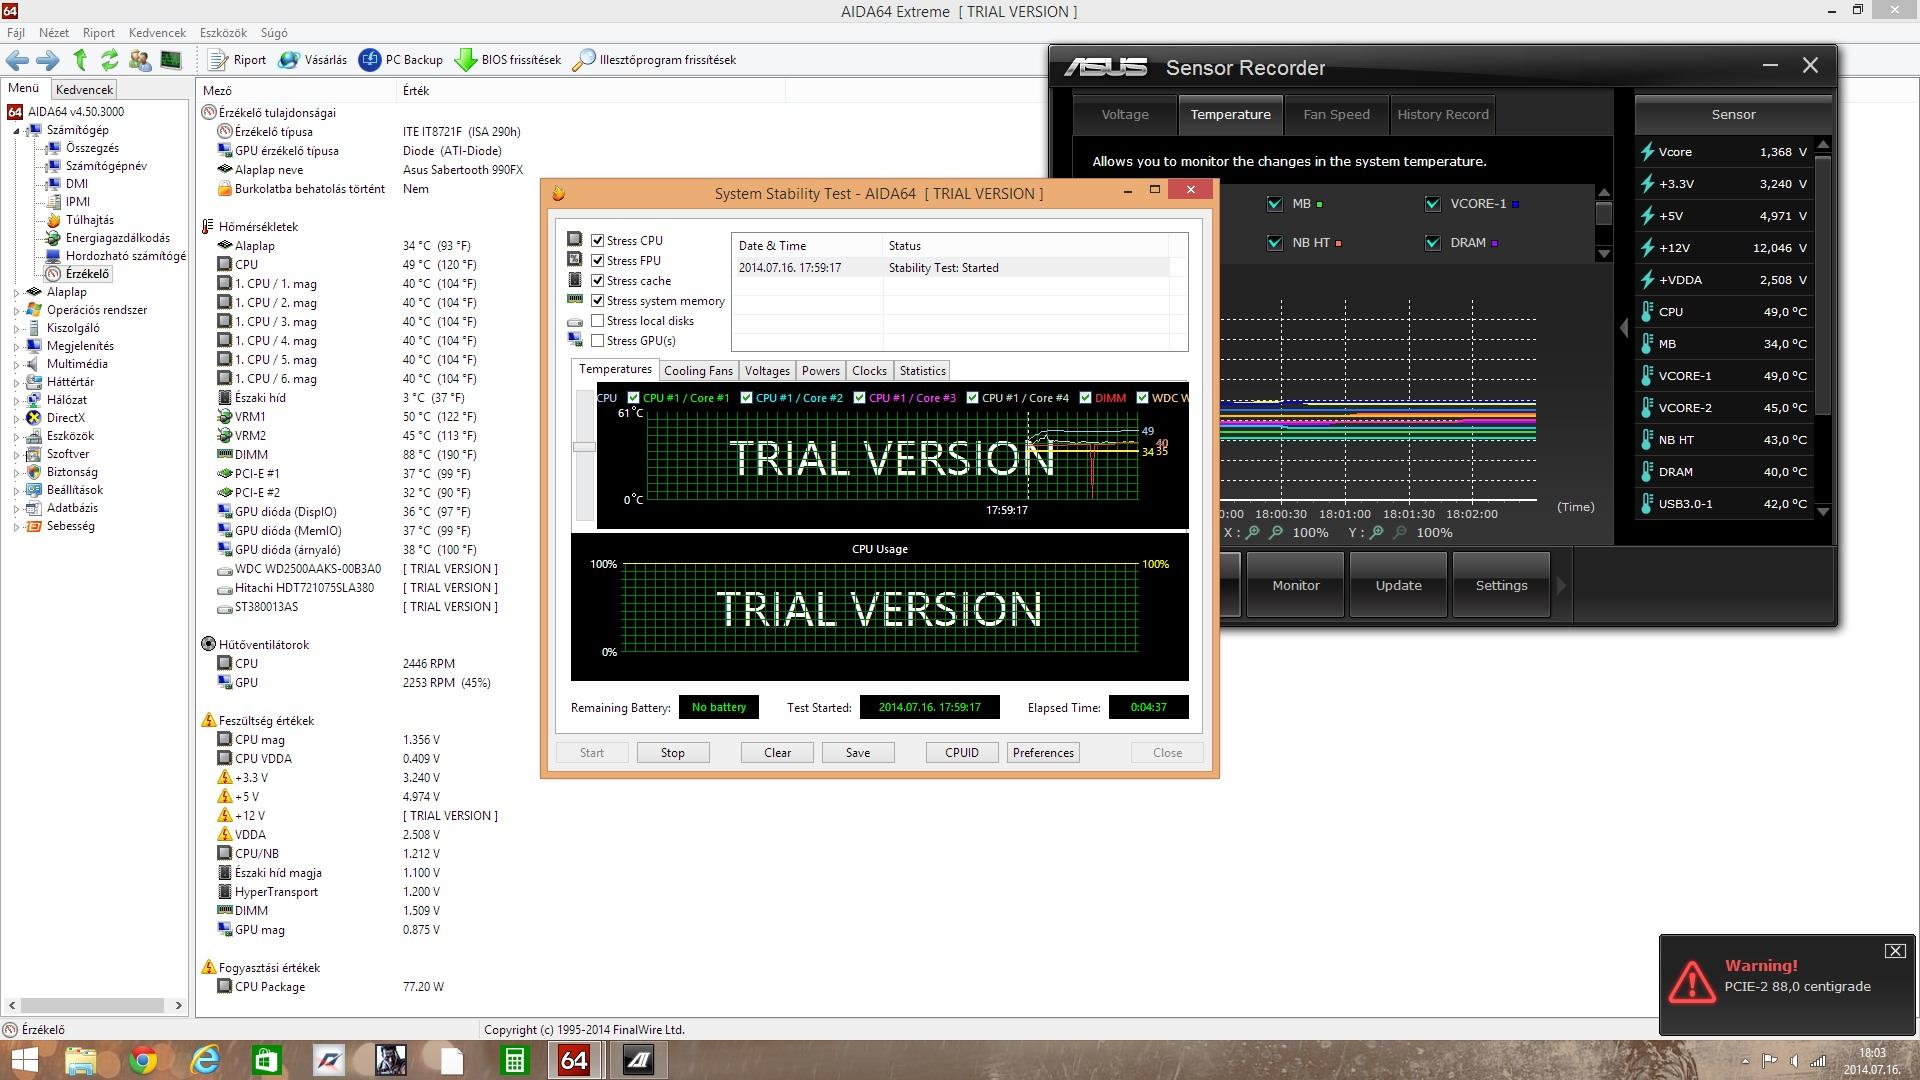Image resolution: width=1920 pixels, height=1080 pixels.
Task: Uncheck Stress system memory checkbox
Action: (598, 301)
